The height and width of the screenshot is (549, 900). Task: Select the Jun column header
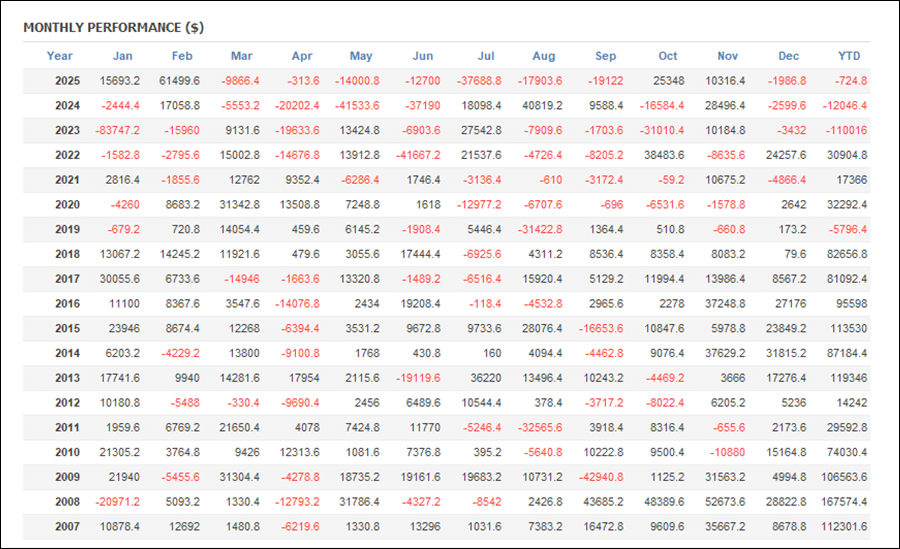(x=422, y=56)
